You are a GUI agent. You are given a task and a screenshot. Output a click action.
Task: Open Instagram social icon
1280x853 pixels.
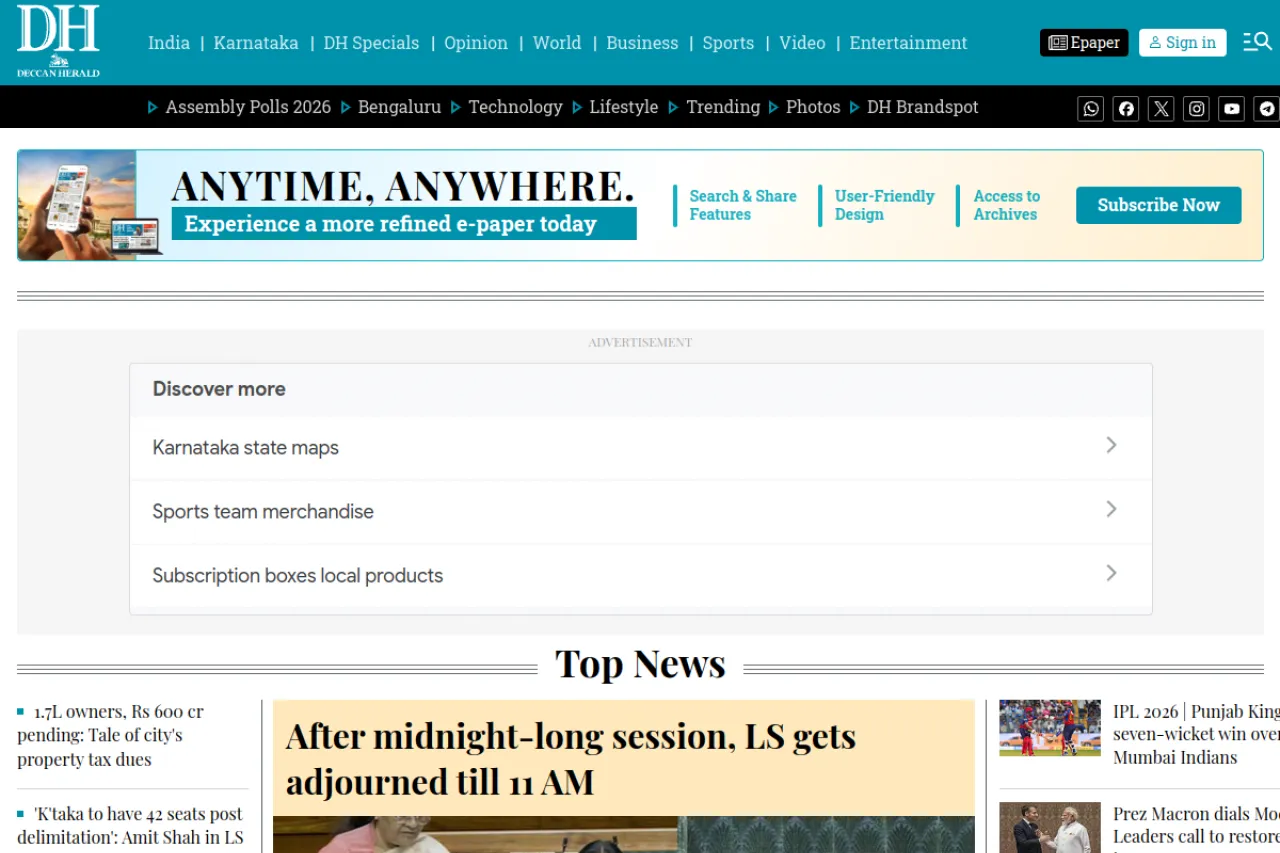[x=1197, y=109]
